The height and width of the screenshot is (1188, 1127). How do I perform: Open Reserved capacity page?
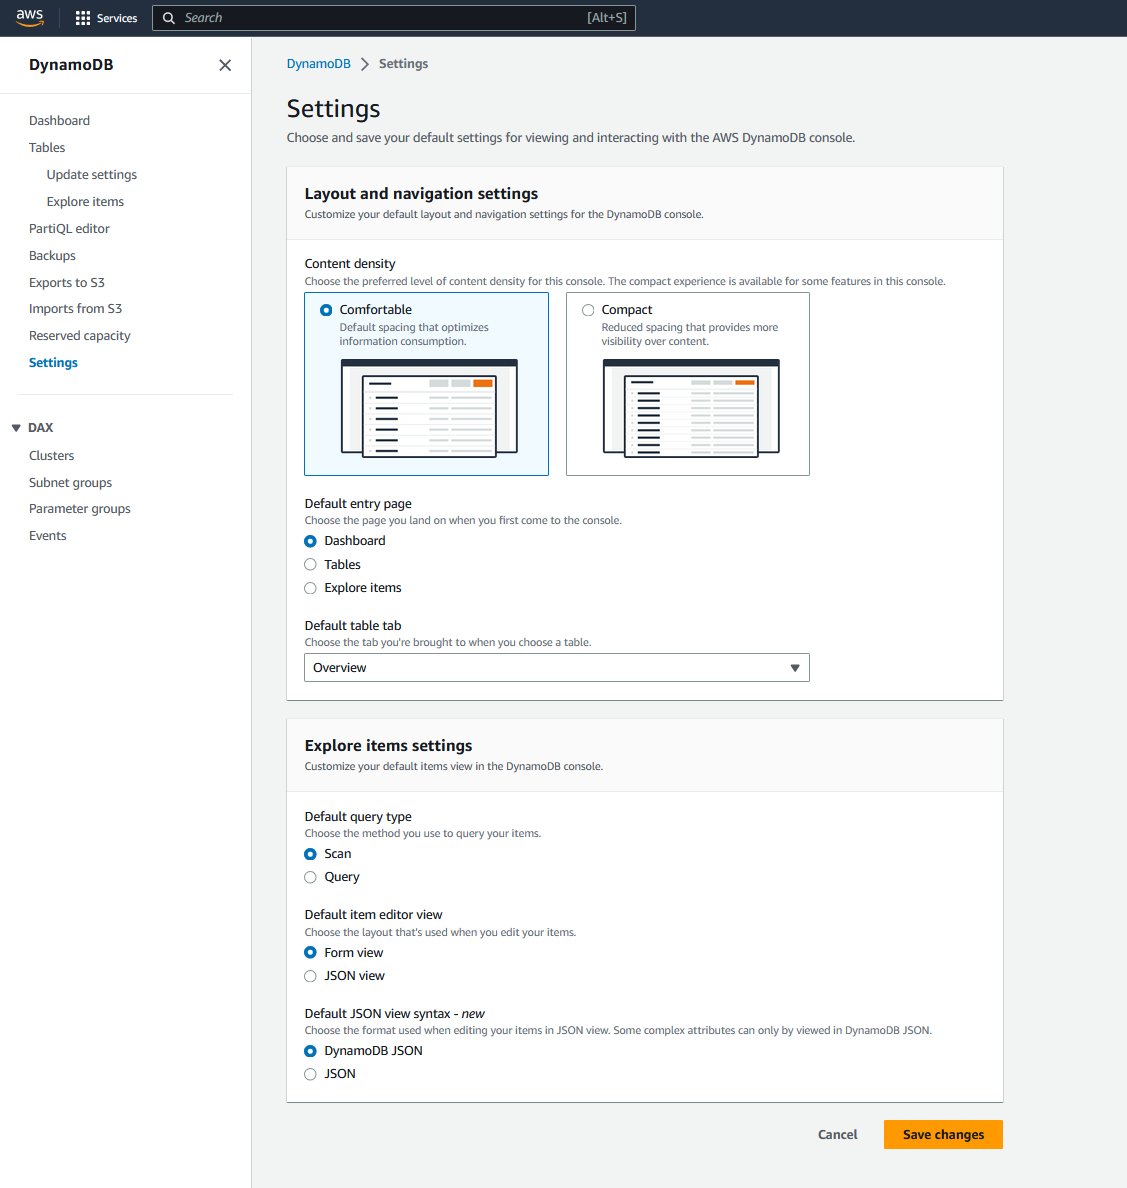[80, 336]
